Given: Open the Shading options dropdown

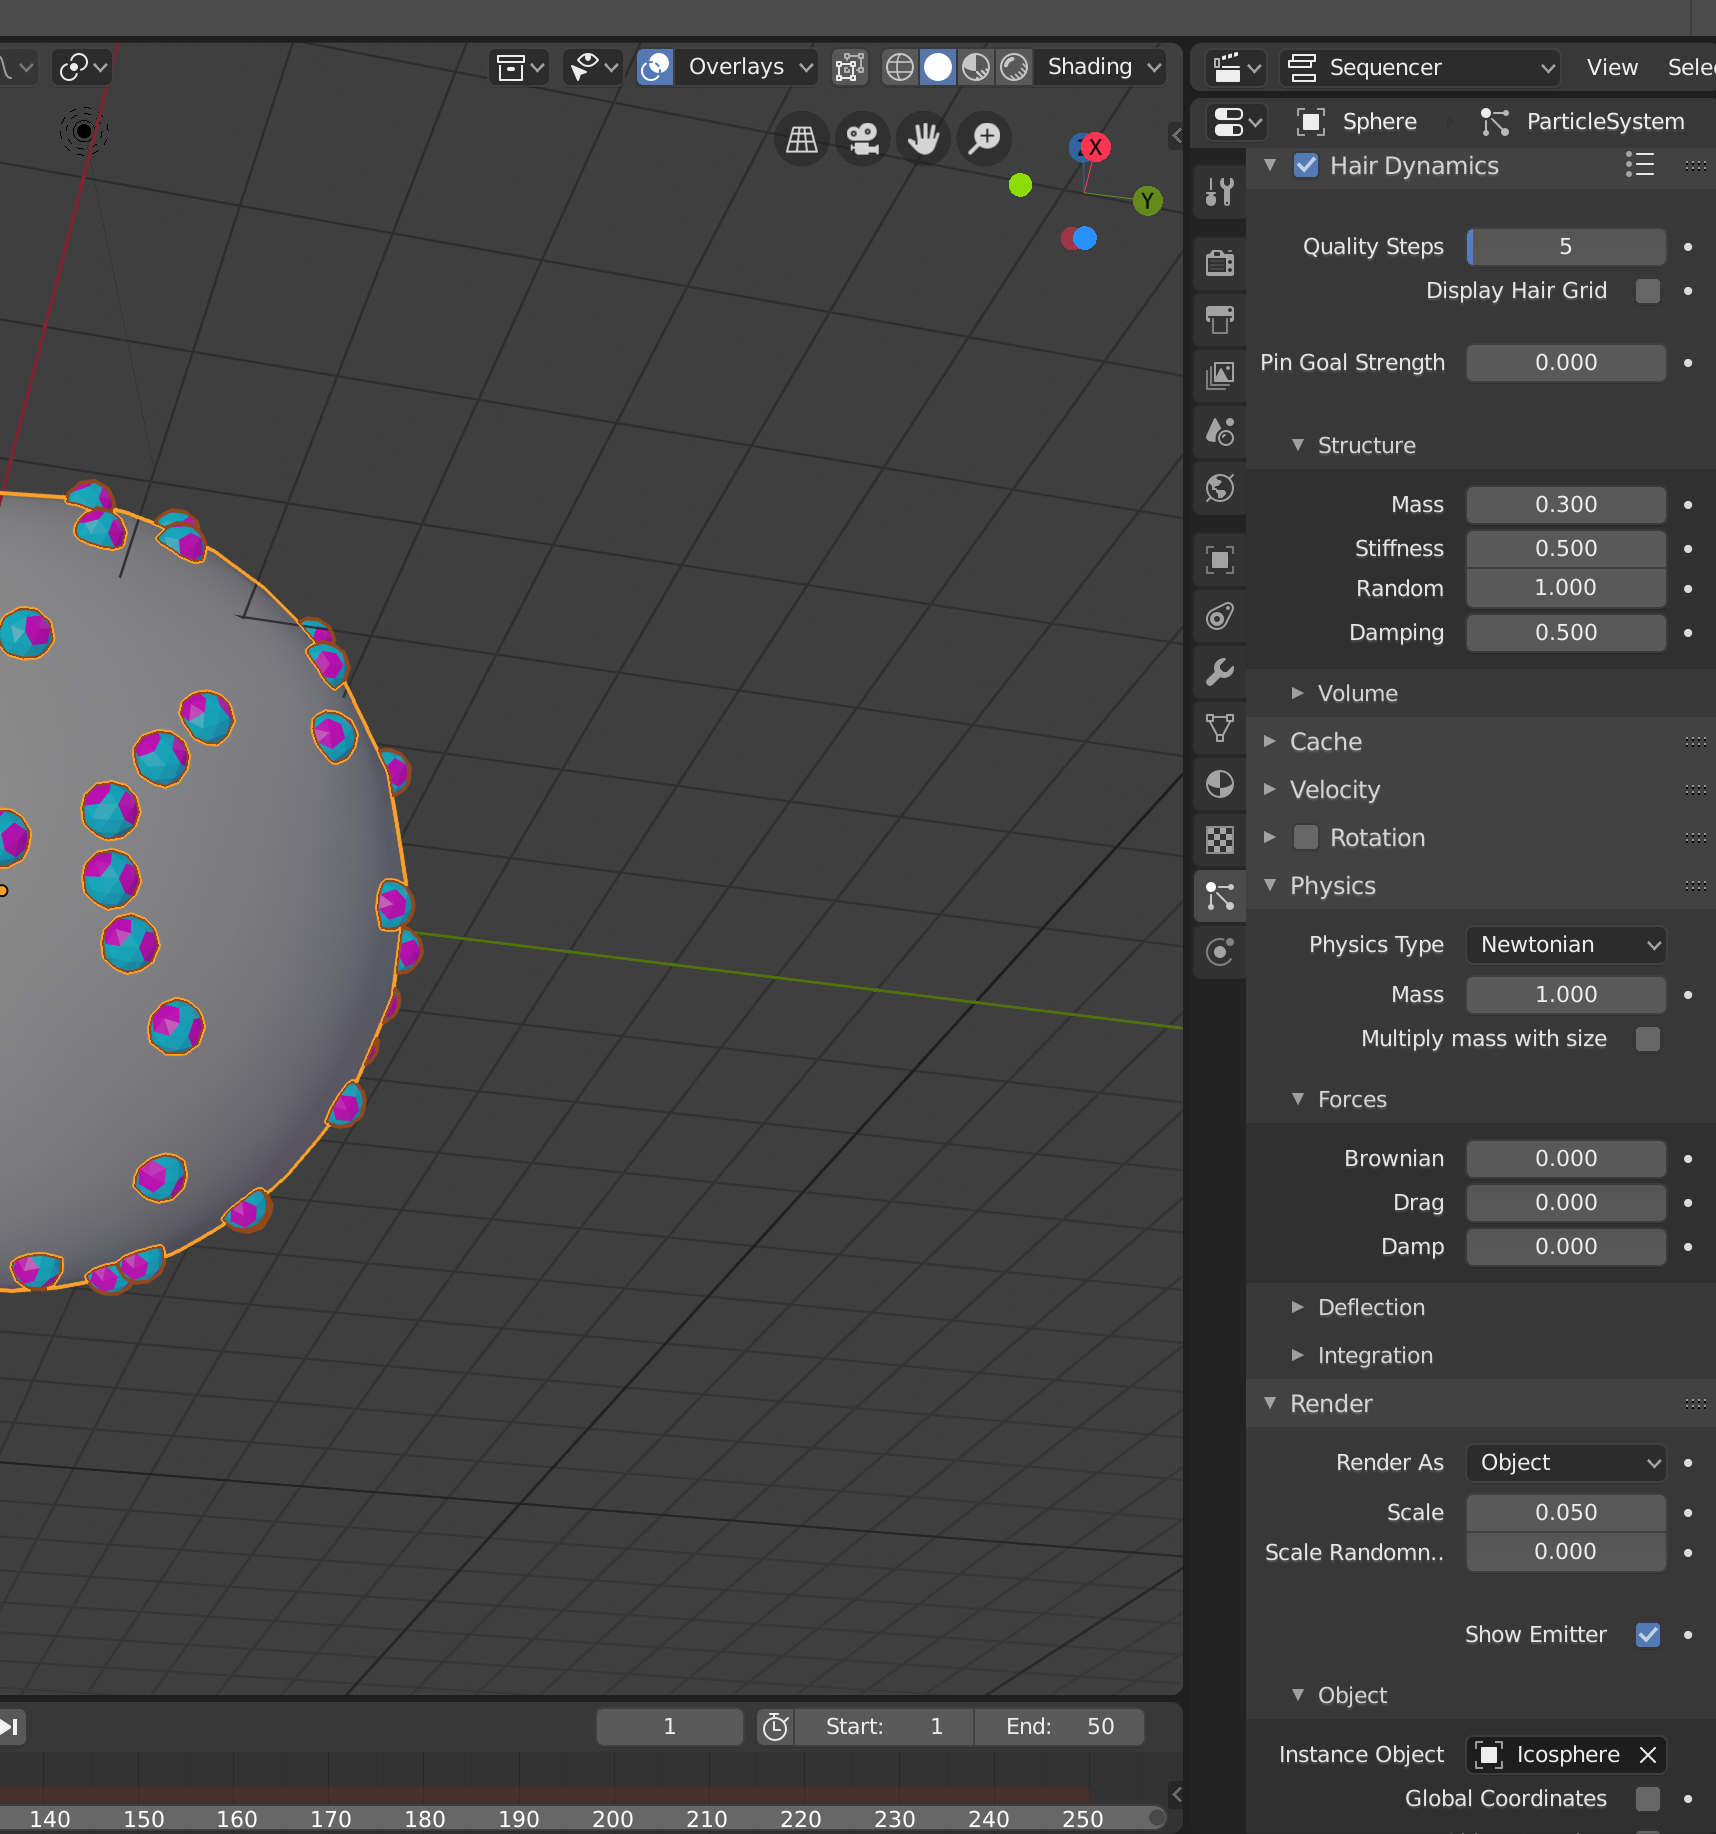Looking at the screenshot, I should [1102, 67].
